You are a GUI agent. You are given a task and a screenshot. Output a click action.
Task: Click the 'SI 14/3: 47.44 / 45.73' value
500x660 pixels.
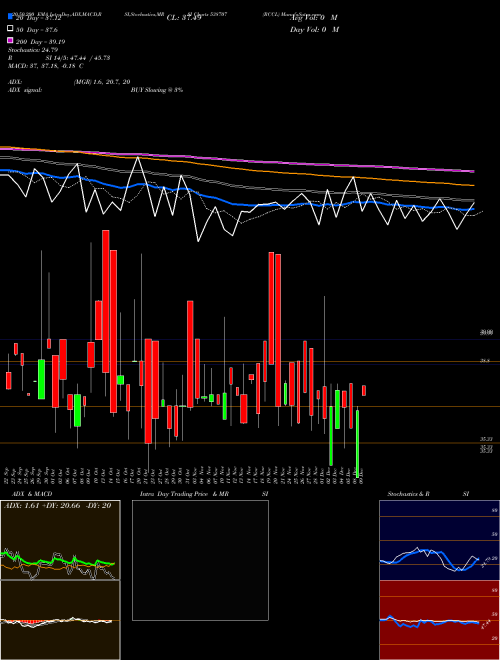[78, 58]
